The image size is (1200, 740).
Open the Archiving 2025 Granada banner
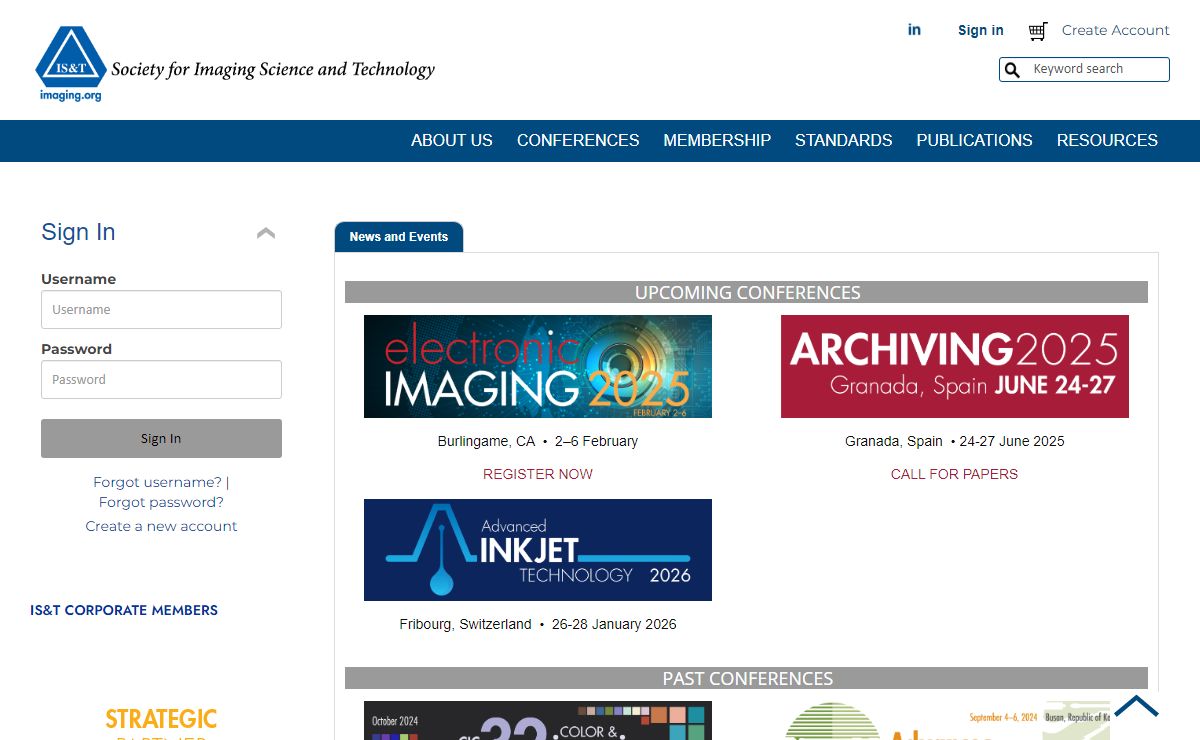955,366
